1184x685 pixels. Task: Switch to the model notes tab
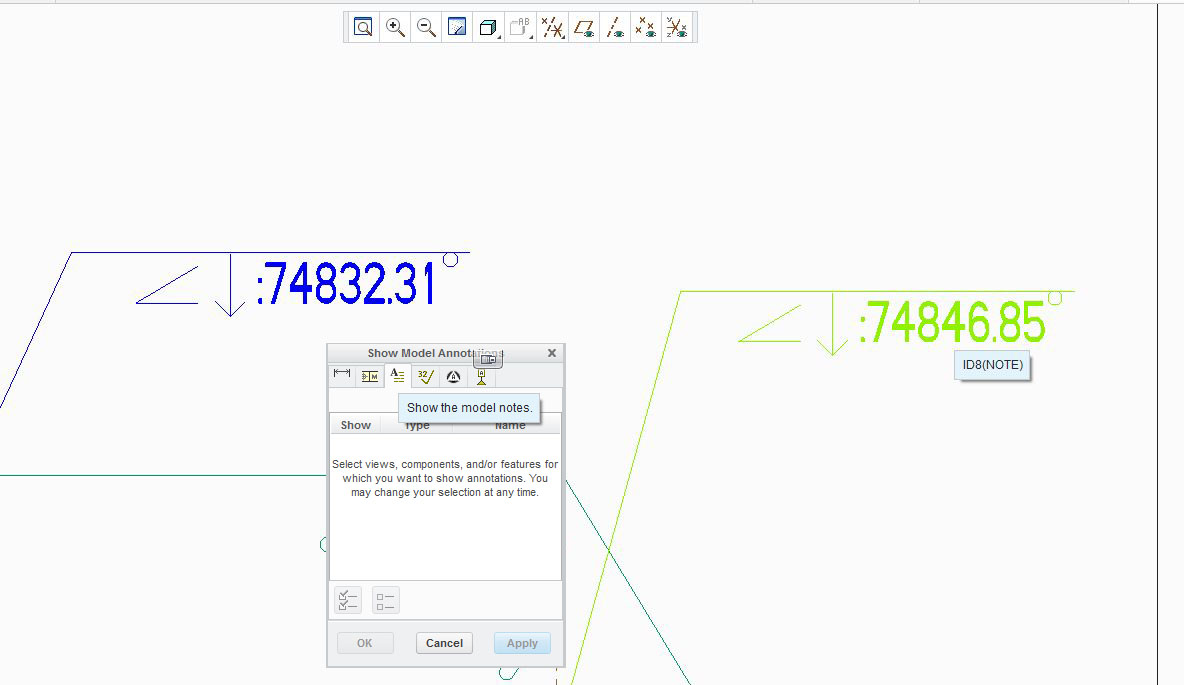[398, 375]
